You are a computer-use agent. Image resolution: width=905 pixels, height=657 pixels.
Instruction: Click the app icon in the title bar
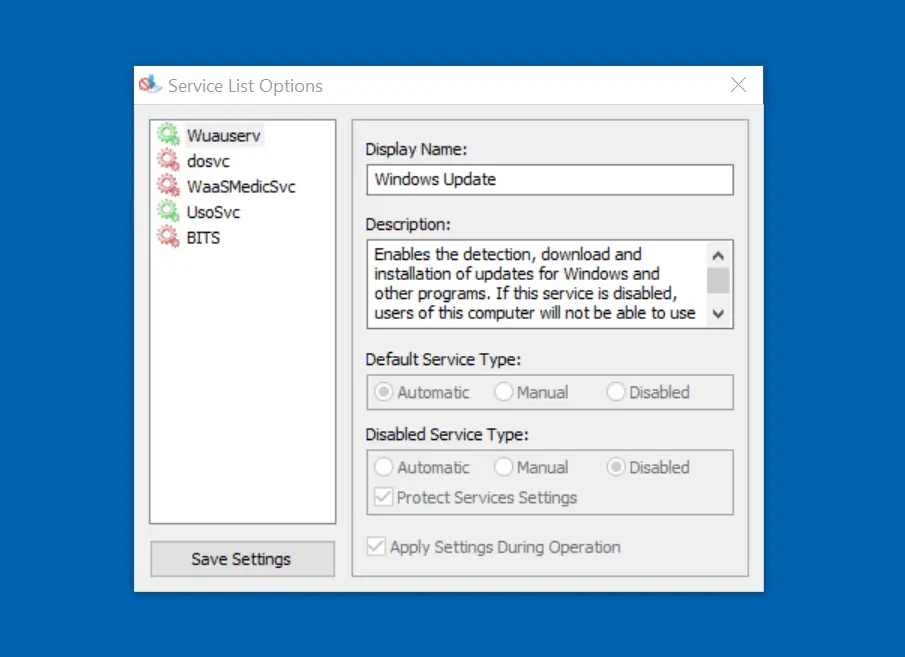150,84
